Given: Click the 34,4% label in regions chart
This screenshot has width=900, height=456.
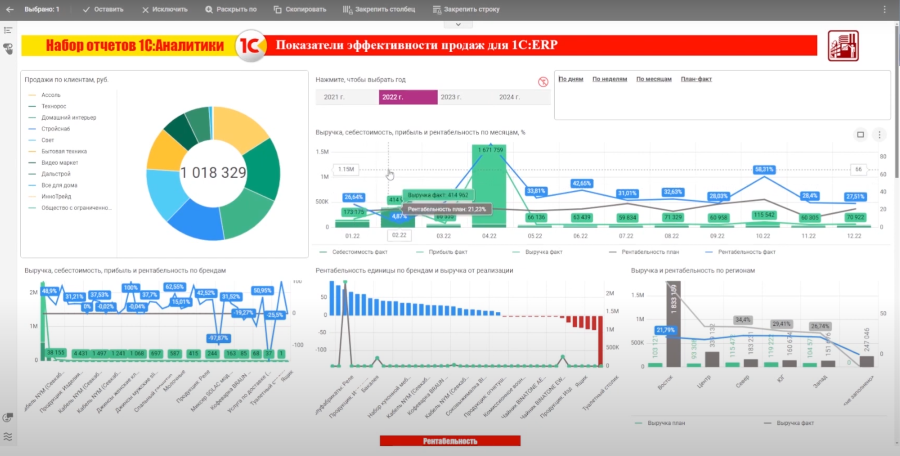Looking at the screenshot, I should (743, 319).
